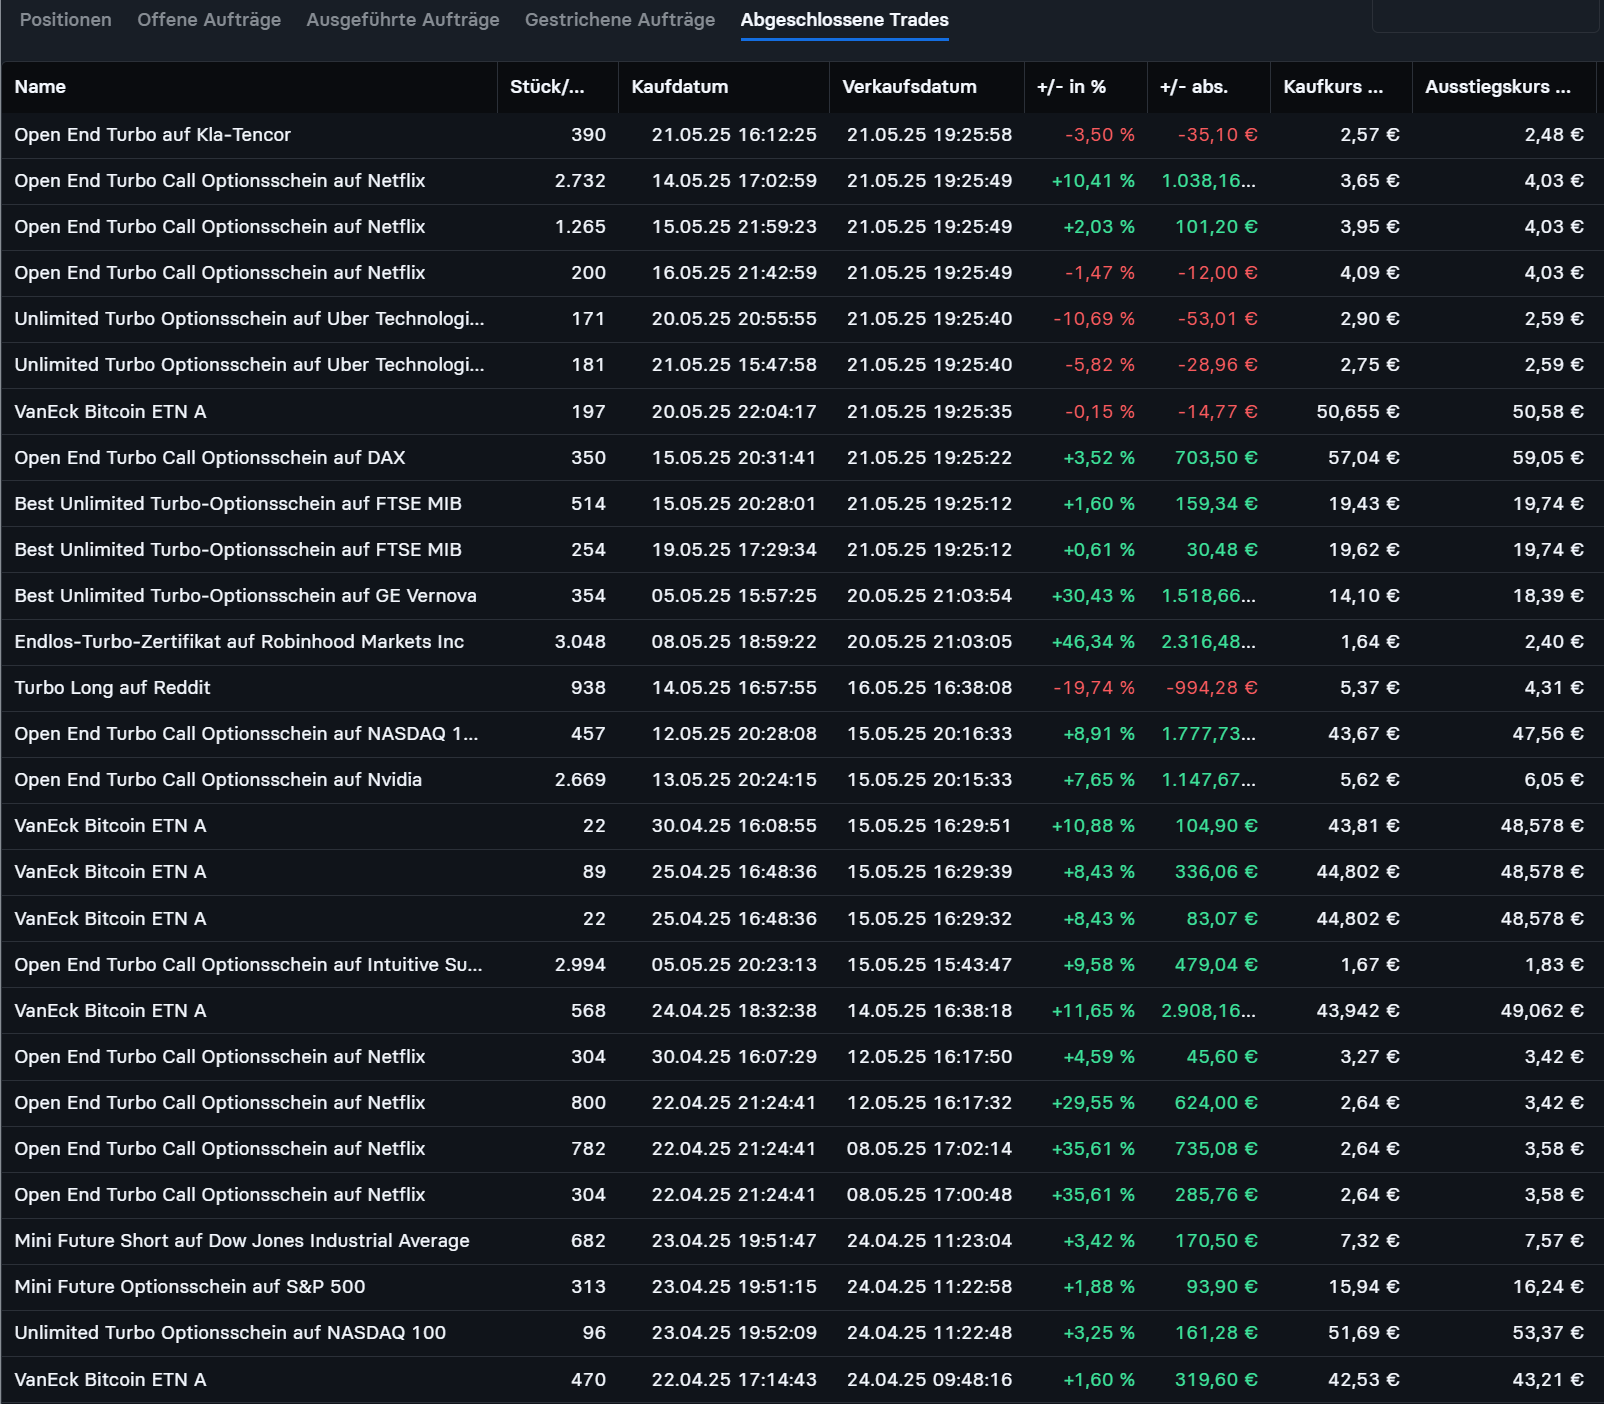The image size is (1604, 1404).
Task: Select the Mini Future Optionsschein auf S&P 500 row
Action: tap(802, 1286)
